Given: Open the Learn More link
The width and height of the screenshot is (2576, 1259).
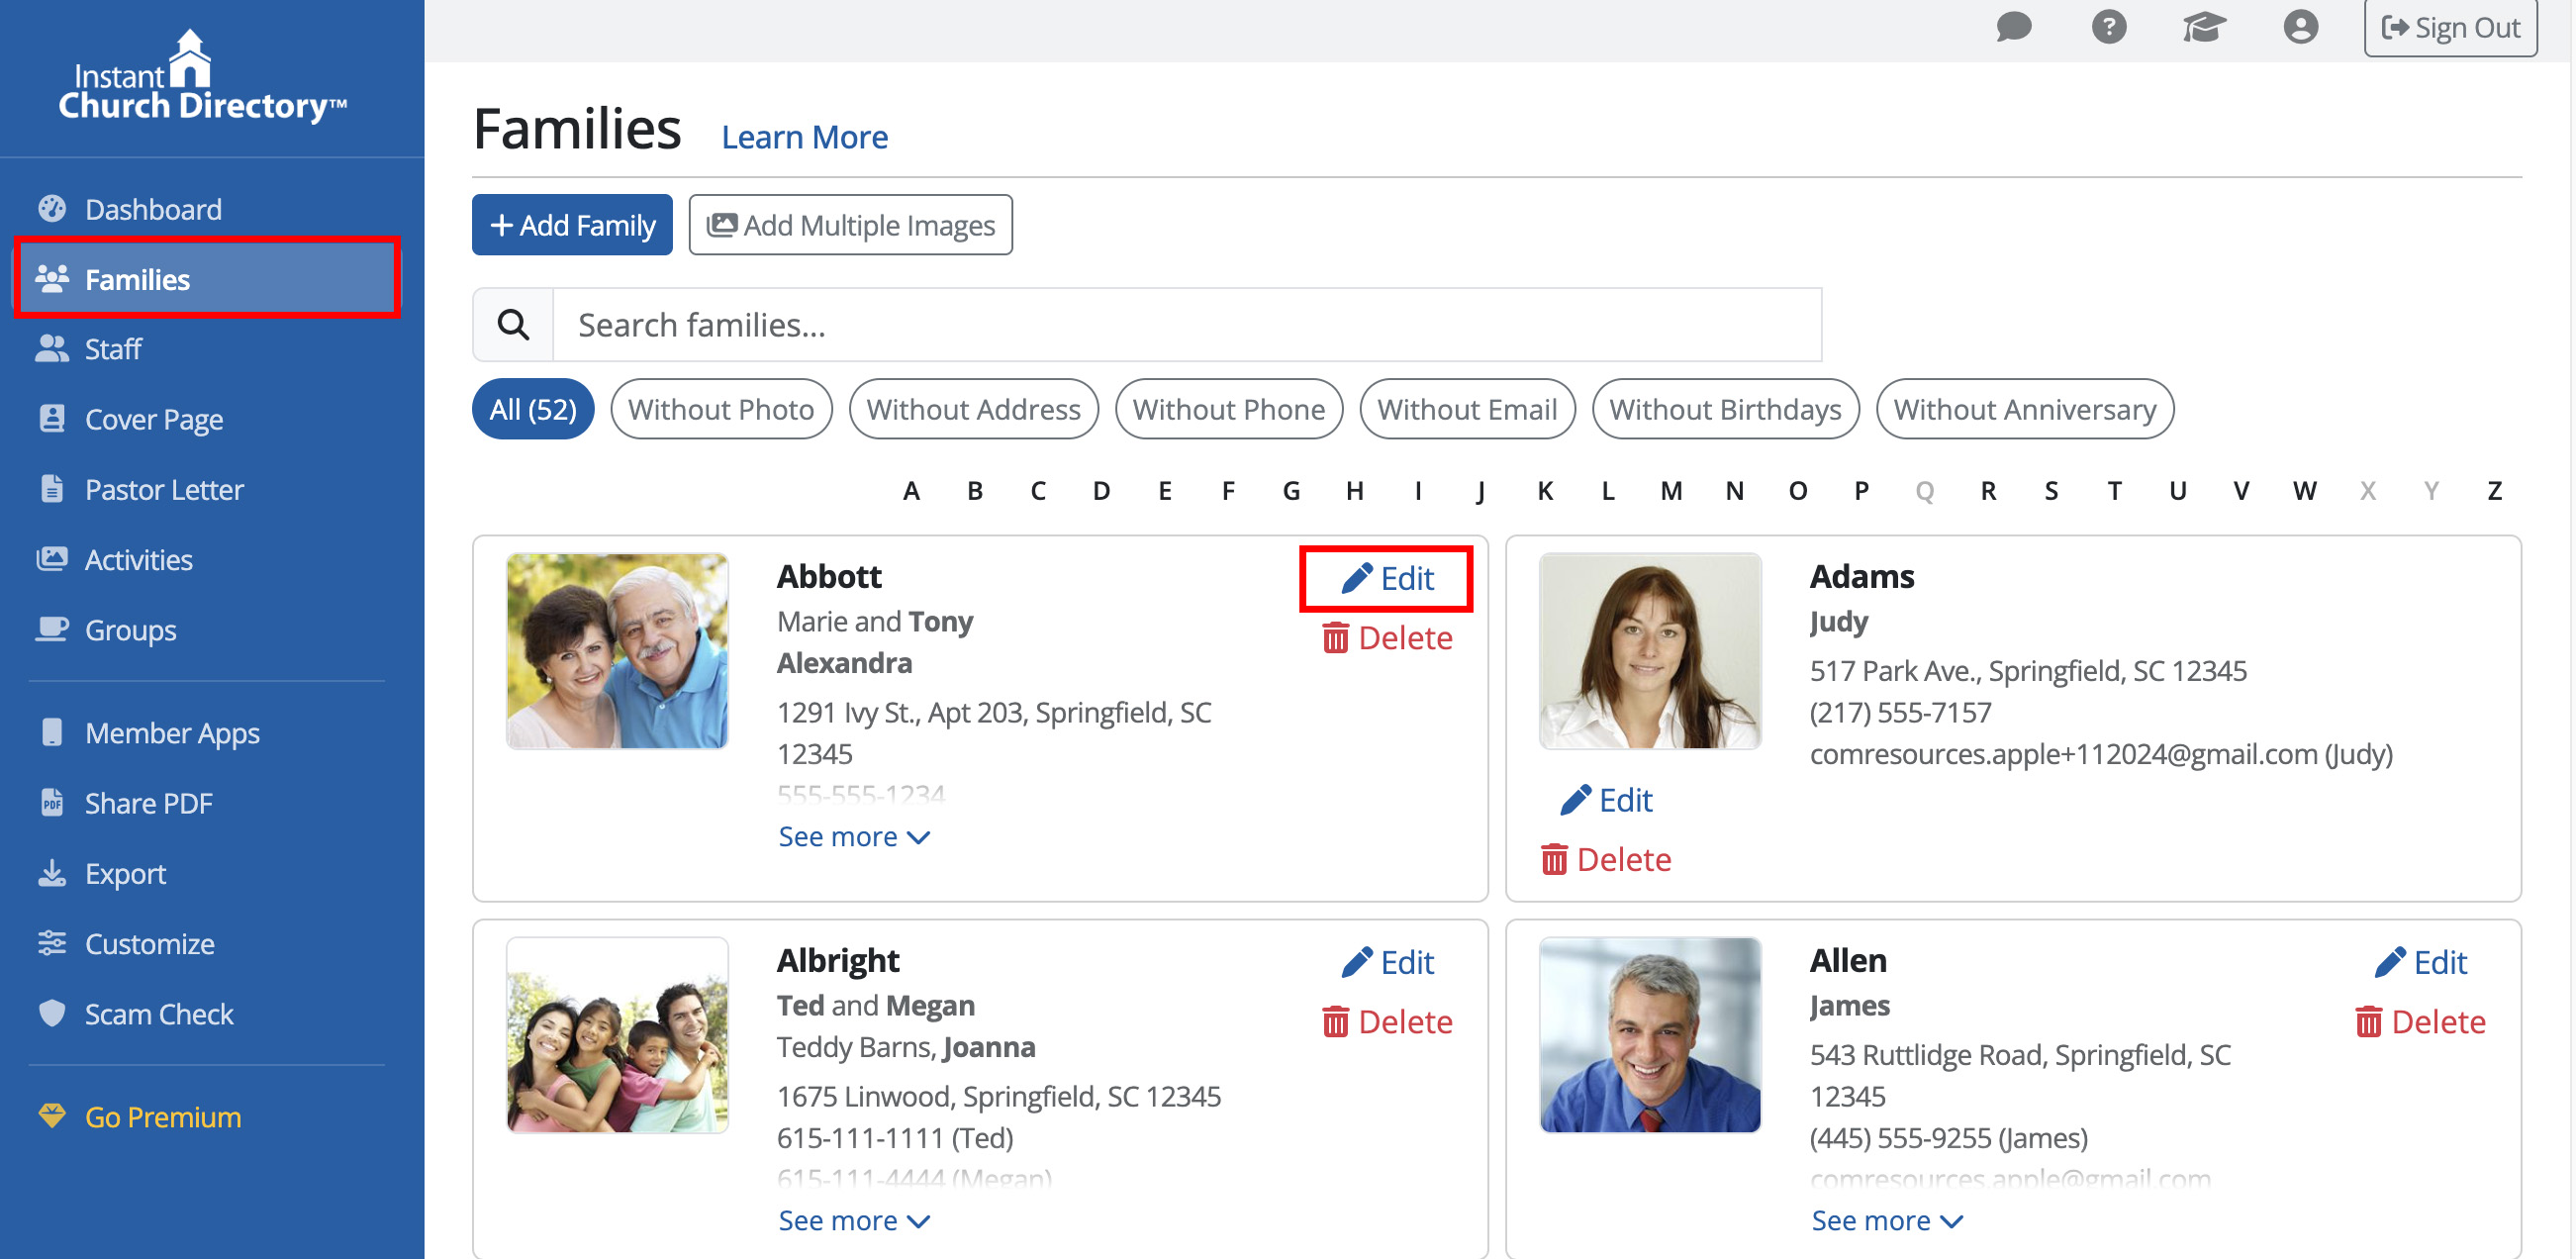Looking at the screenshot, I should coord(804,137).
